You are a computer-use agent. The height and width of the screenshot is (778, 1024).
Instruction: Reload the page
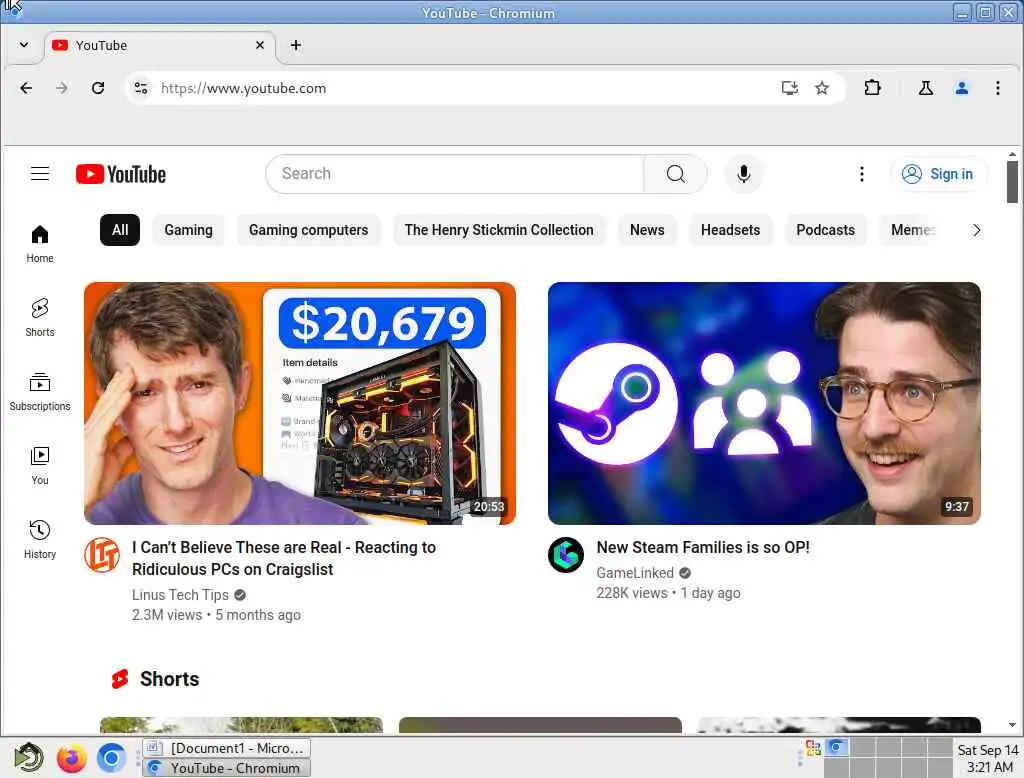[98, 88]
